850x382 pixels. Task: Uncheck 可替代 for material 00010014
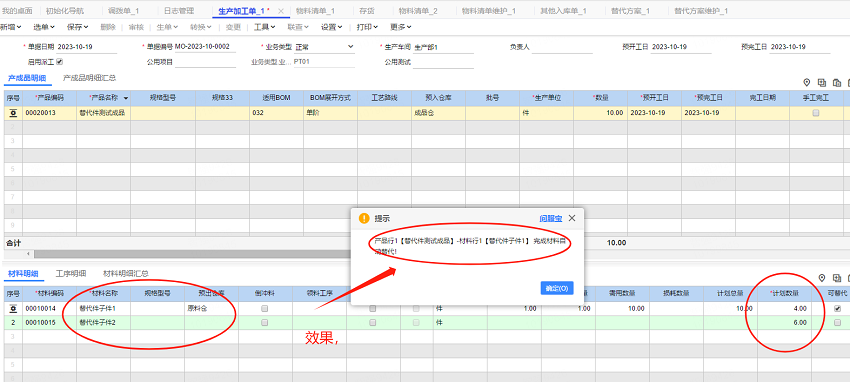838,308
